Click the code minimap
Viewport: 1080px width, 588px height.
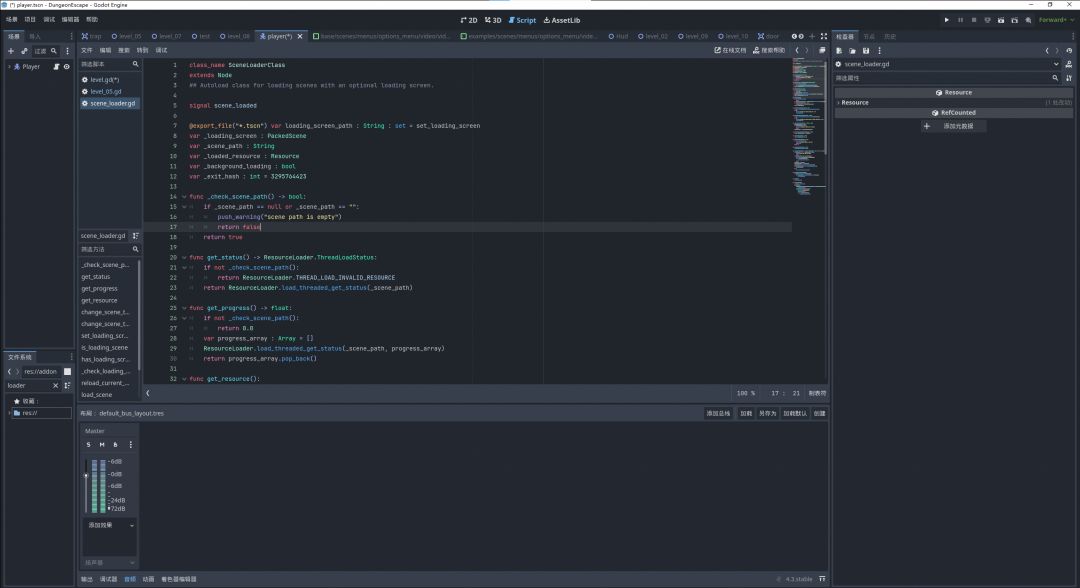point(808,126)
